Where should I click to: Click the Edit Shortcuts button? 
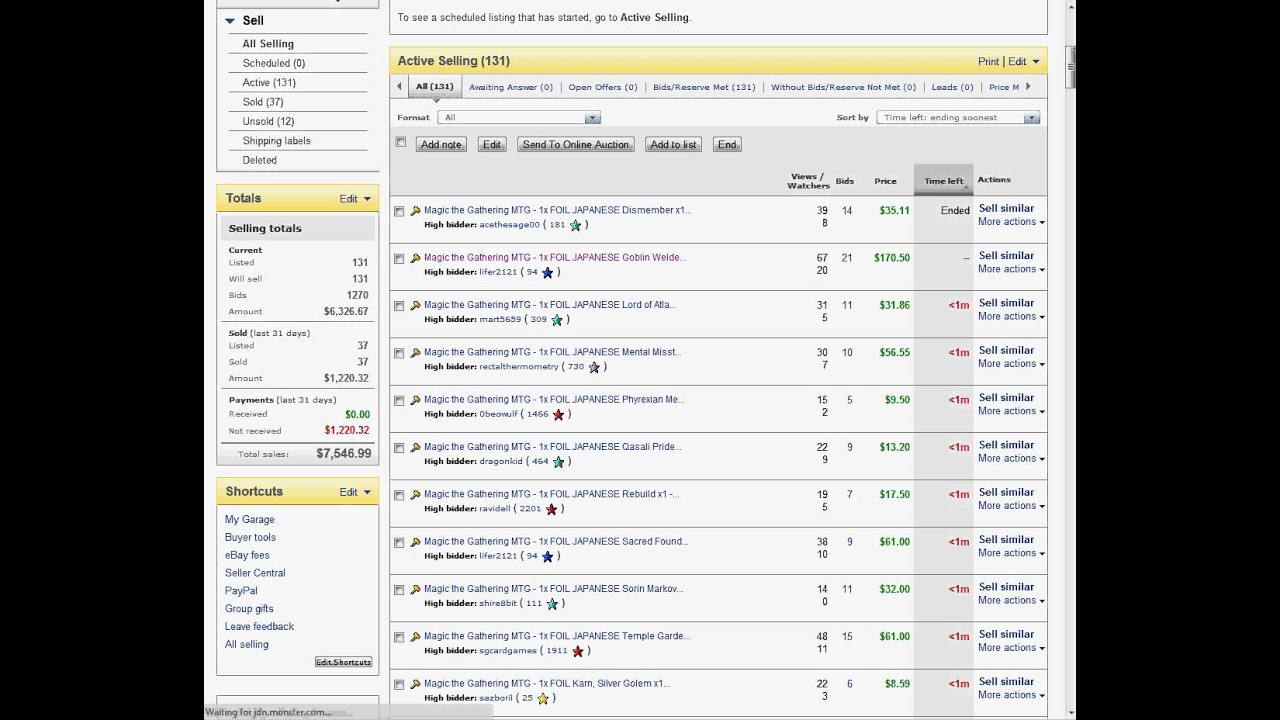pos(343,662)
